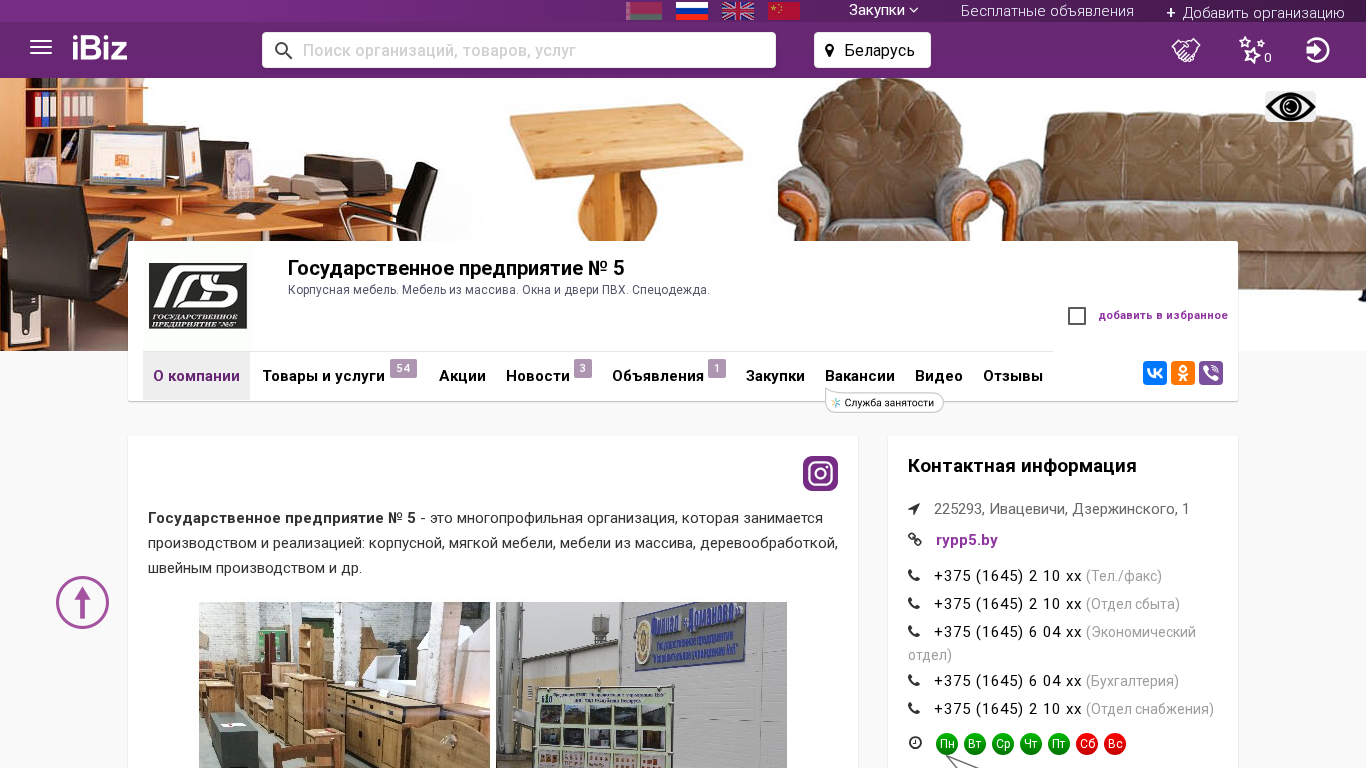Open the Беларусь location selector
Image resolution: width=1366 pixels, height=768 pixels.
point(872,50)
